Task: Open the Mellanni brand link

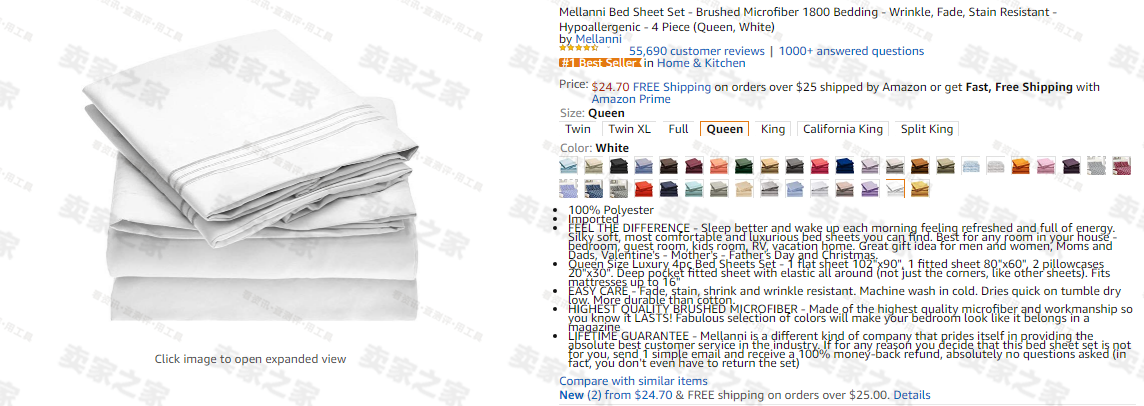Action: 598,39
